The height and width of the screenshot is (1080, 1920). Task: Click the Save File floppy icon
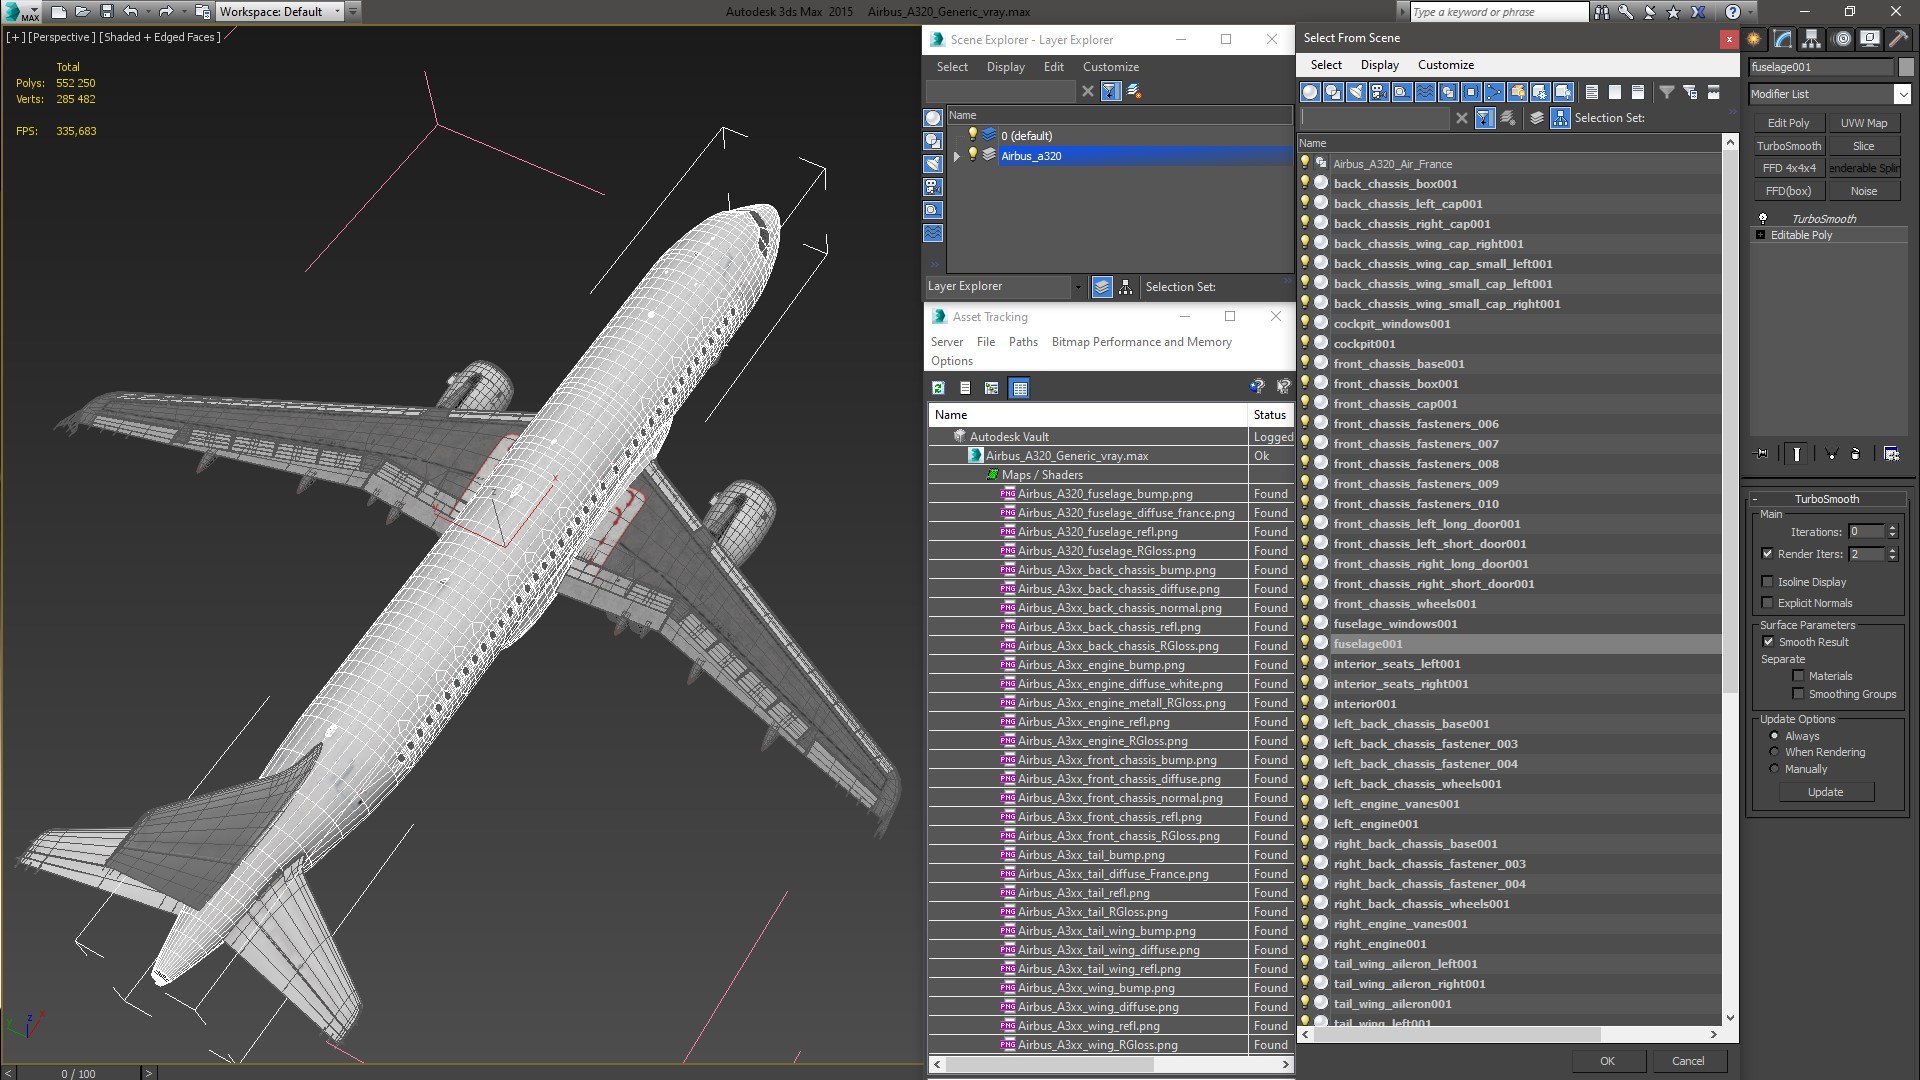pyautogui.click(x=107, y=12)
